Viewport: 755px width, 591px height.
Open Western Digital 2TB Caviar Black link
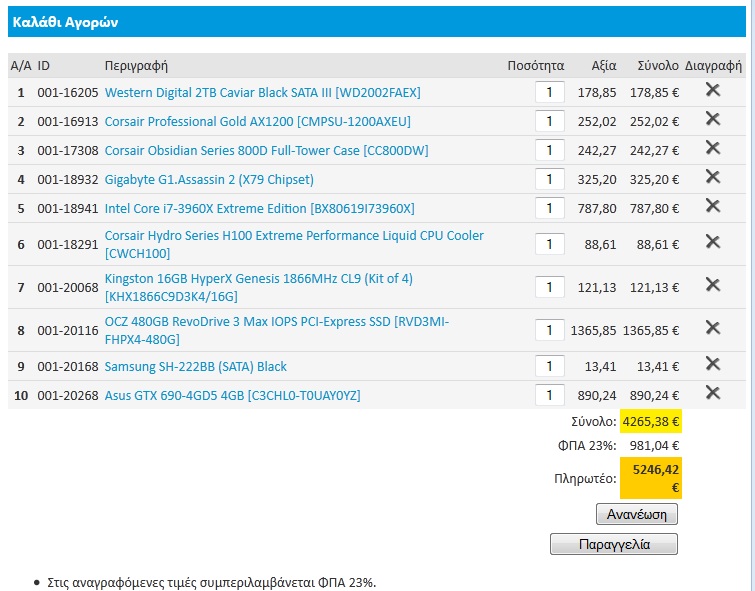point(262,92)
